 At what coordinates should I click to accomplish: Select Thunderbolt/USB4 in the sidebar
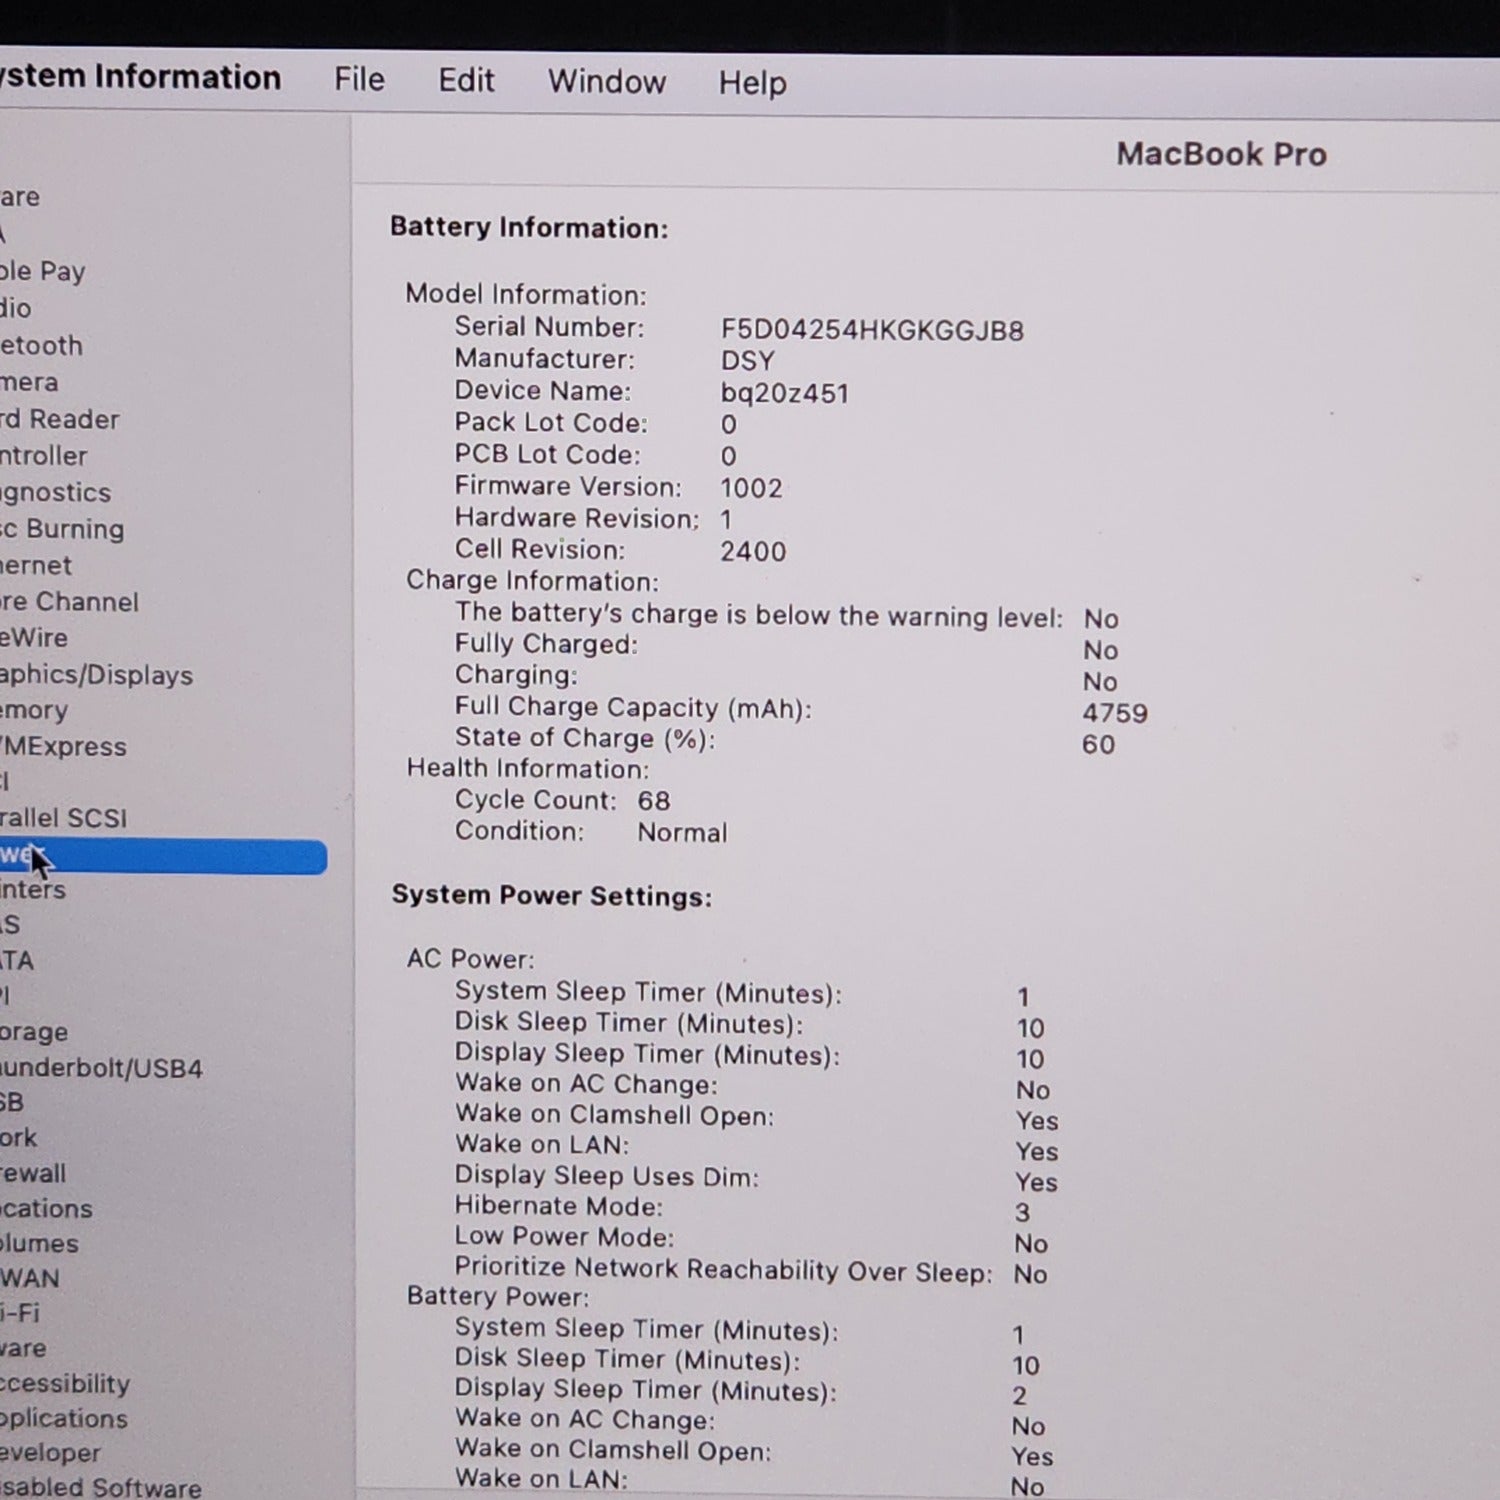click(101, 1069)
